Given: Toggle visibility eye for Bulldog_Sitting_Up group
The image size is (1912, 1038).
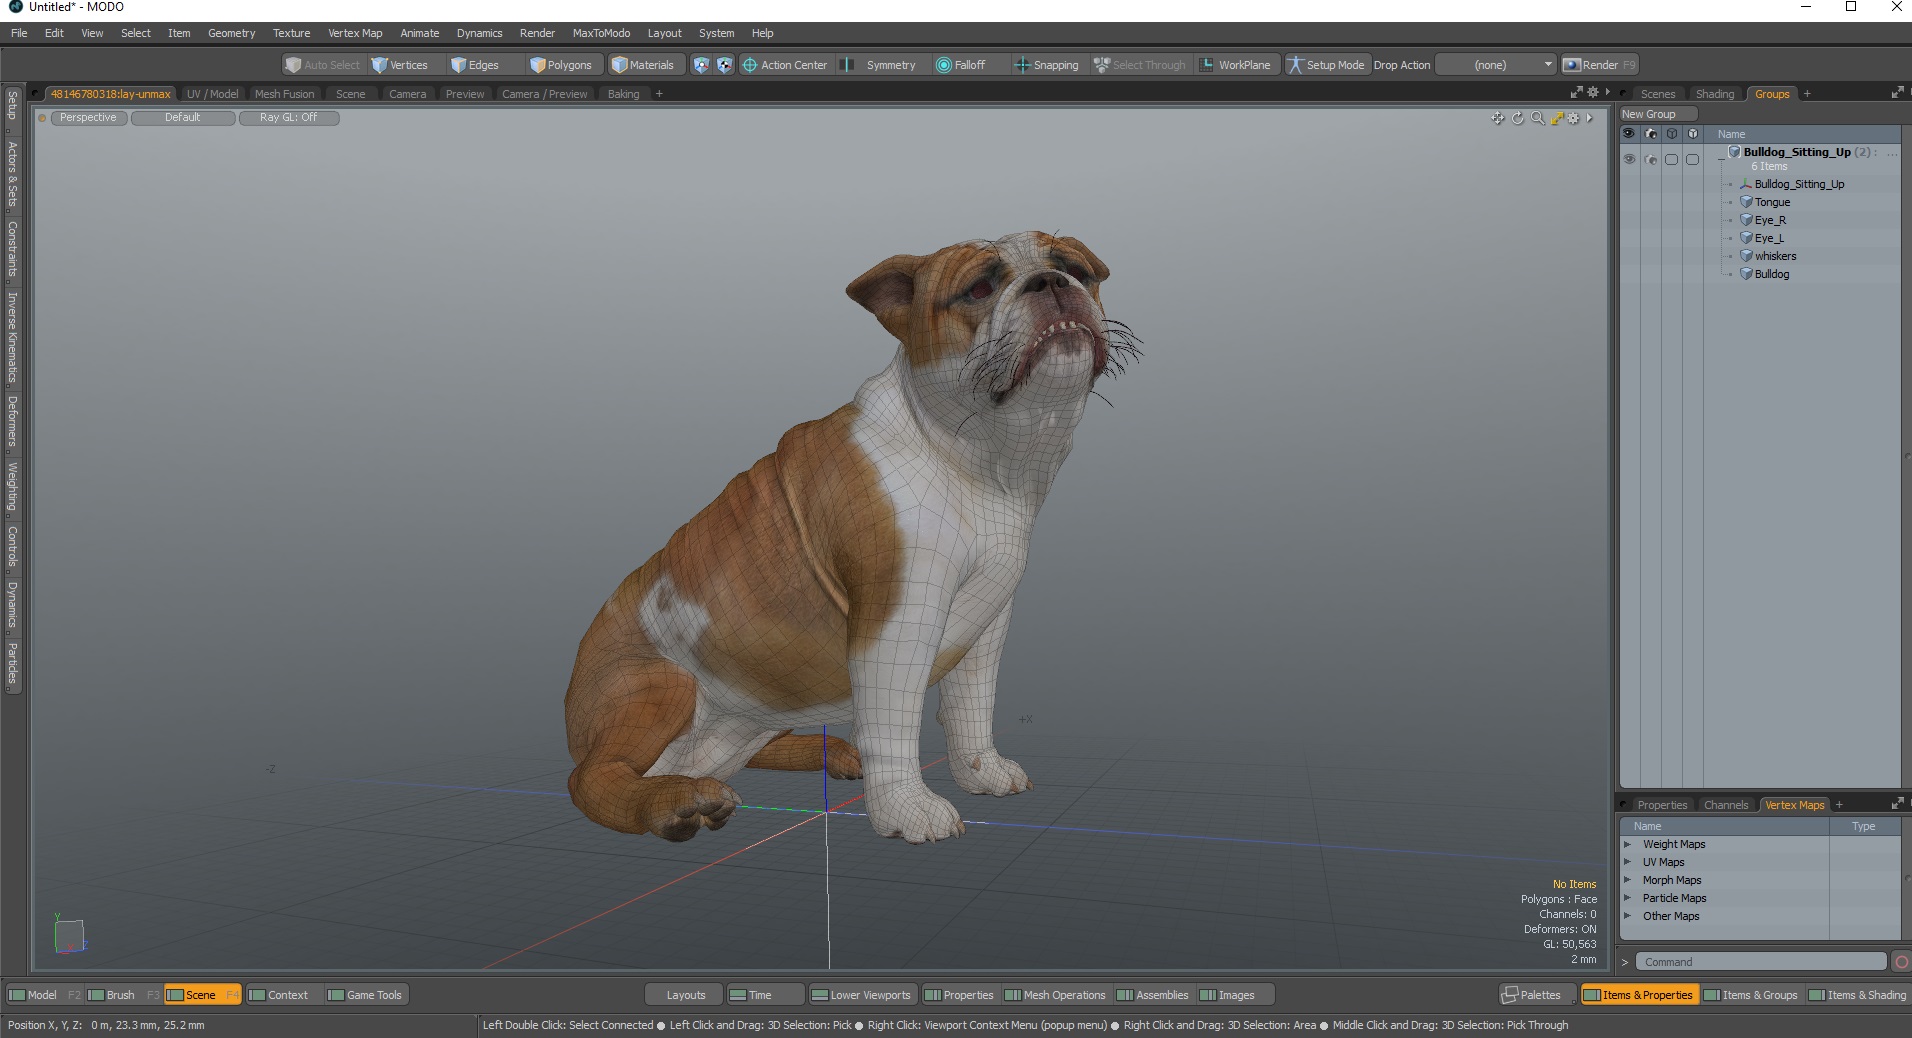Looking at the screenshot, I should point(1629,160).
